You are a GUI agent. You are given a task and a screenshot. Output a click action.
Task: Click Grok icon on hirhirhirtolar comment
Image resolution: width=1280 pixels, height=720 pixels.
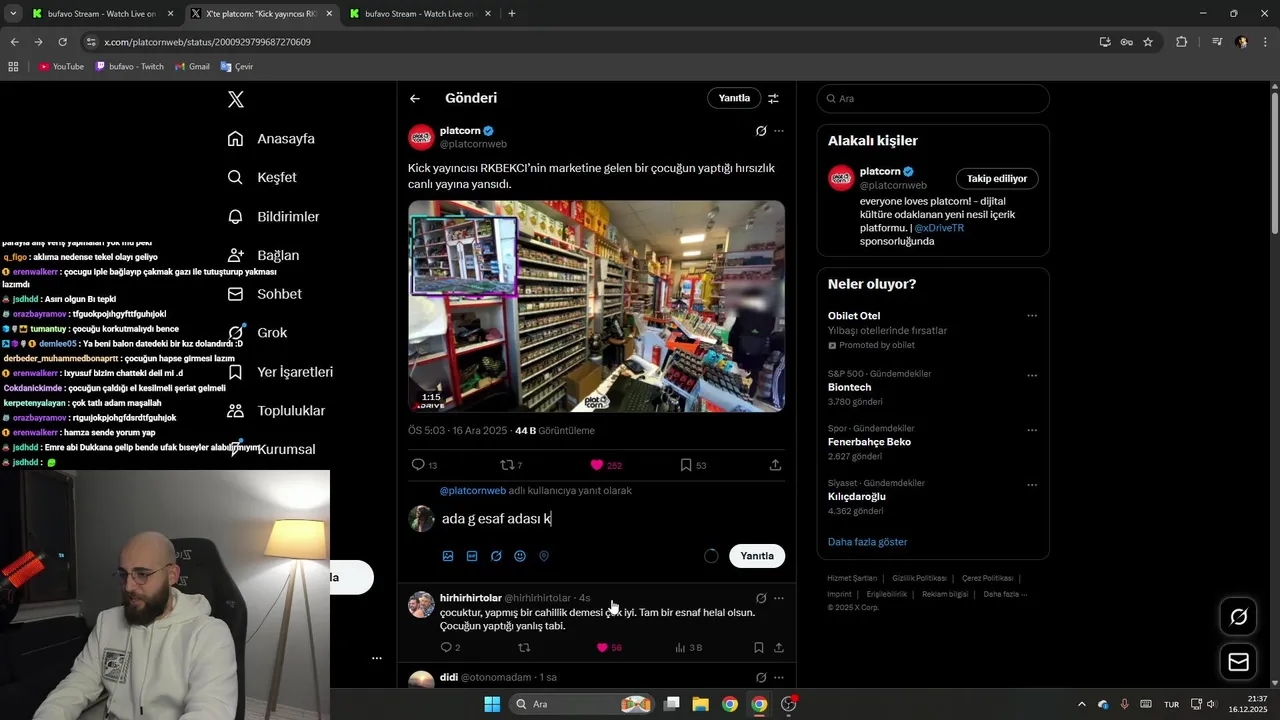pos(761,598)
